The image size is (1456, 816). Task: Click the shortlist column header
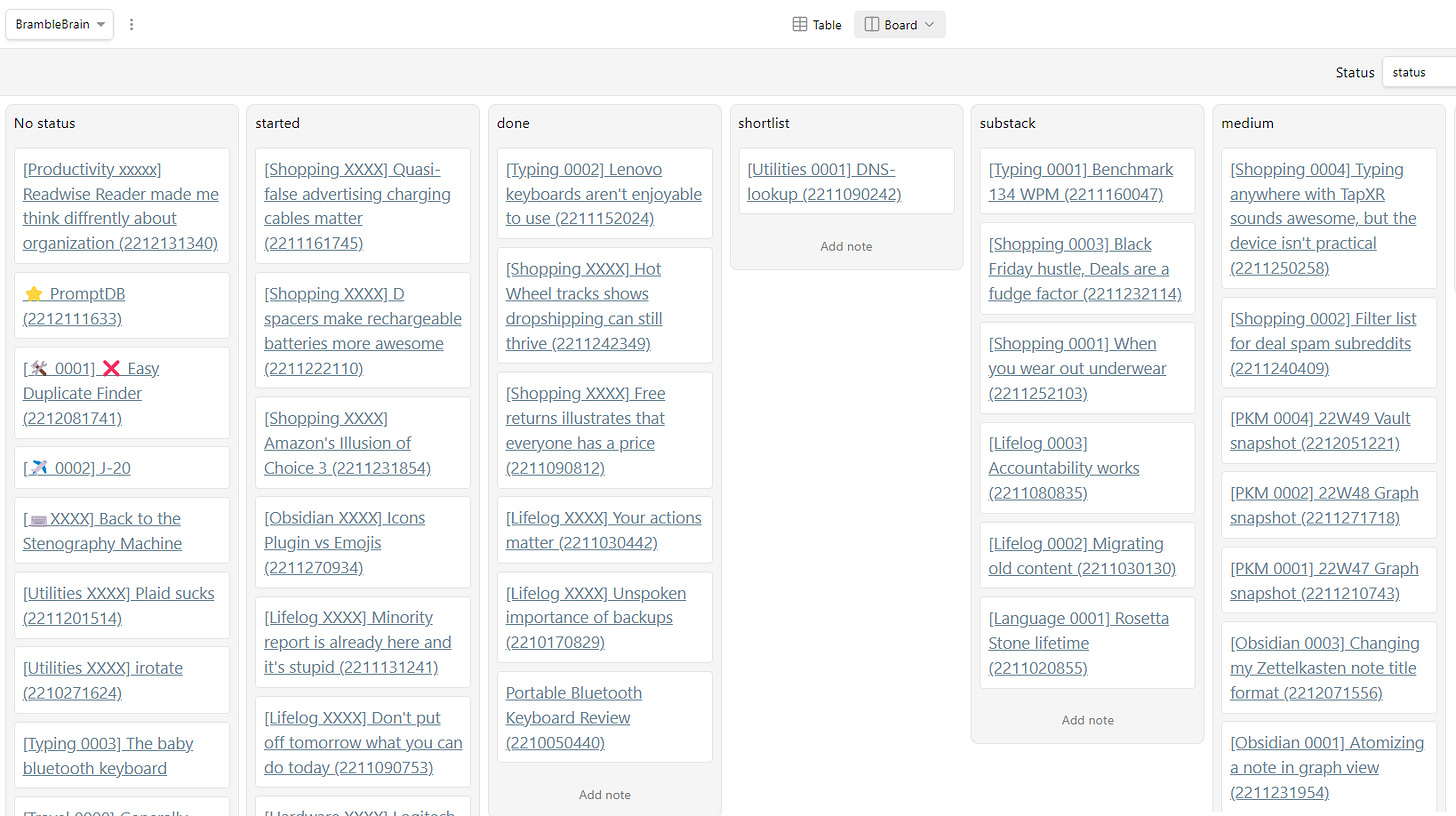pos(766,123)
